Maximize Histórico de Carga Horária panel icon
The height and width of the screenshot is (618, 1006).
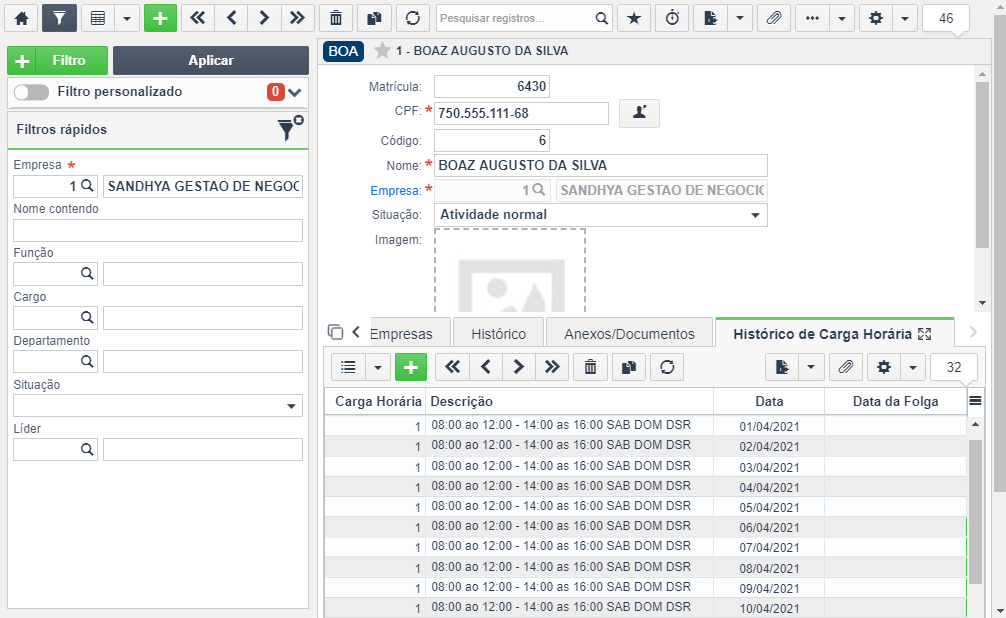tap(925, 334)
